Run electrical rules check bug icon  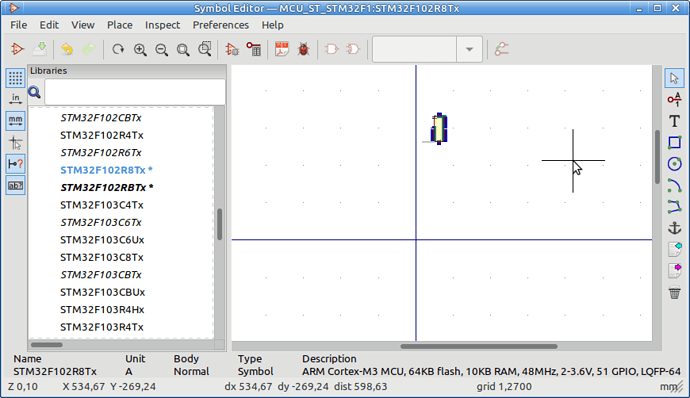pyautogui.click(x=303, y=49)
